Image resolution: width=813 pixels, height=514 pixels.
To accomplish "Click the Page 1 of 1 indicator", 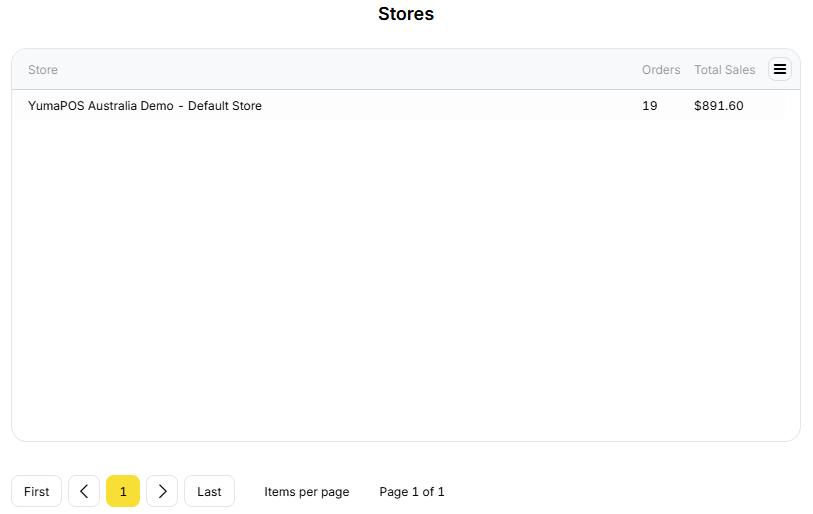I will (412, 492).
